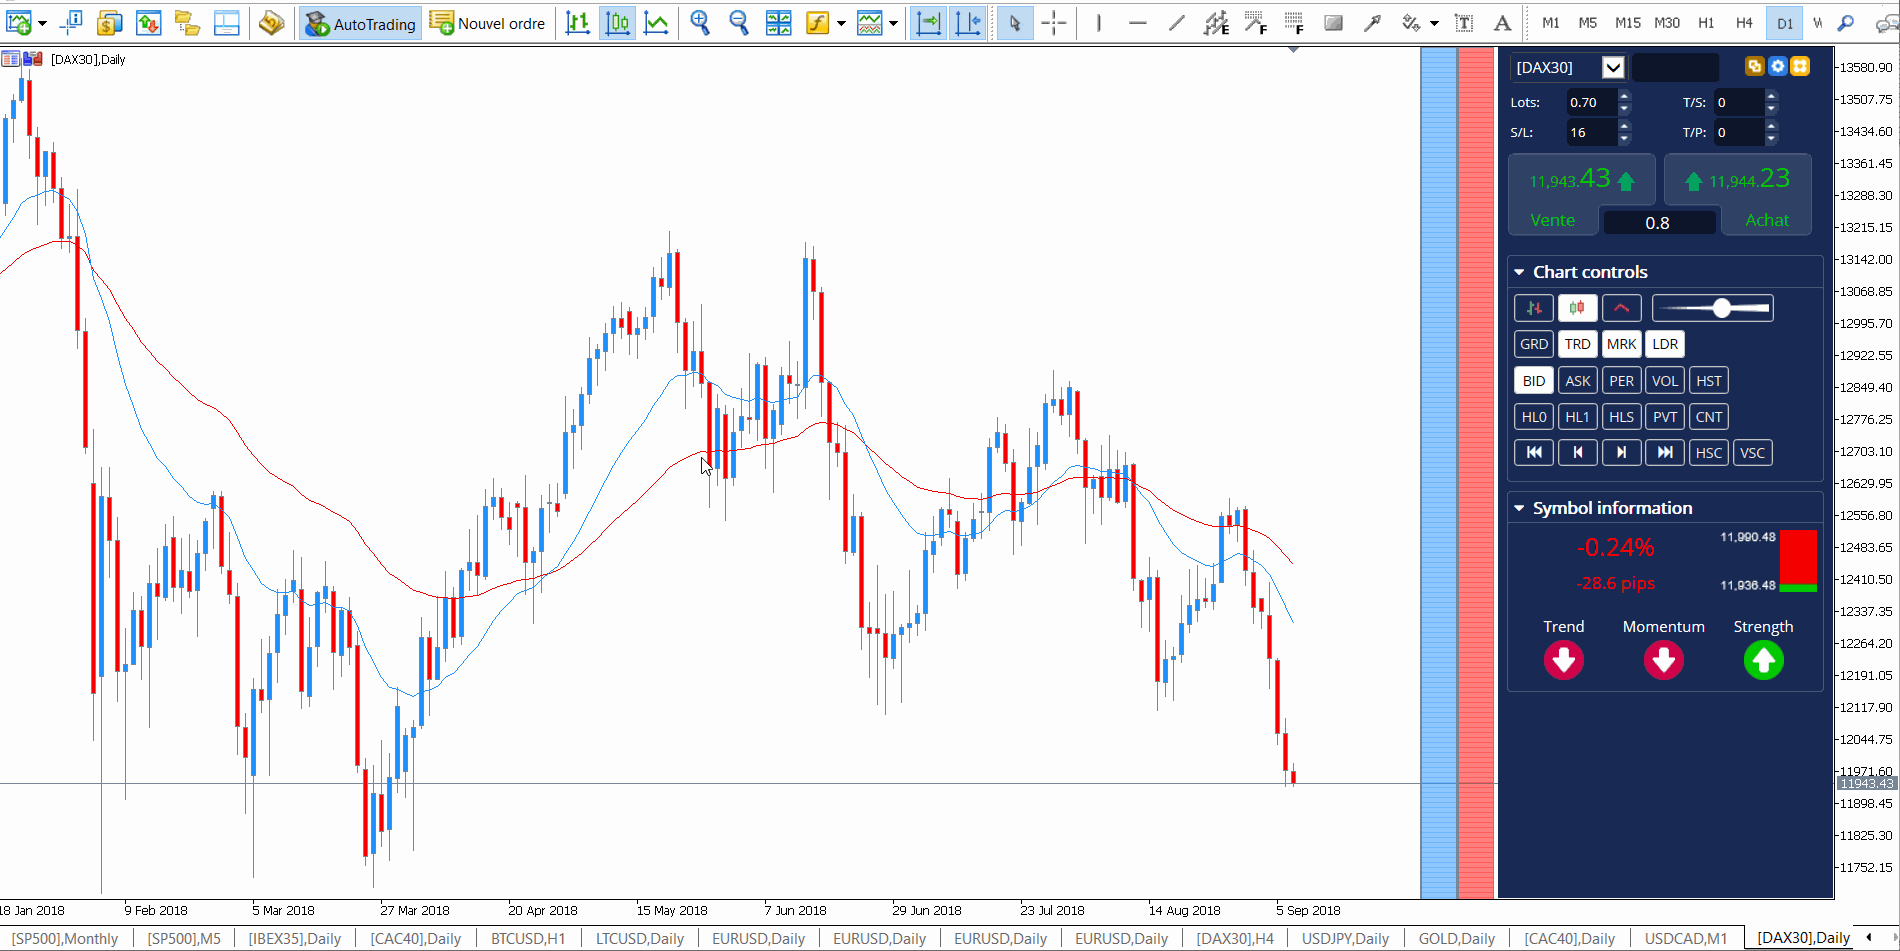1900x951 pixels.
Task: Select the cursor pointer tool
Action: click(1015, 22)
